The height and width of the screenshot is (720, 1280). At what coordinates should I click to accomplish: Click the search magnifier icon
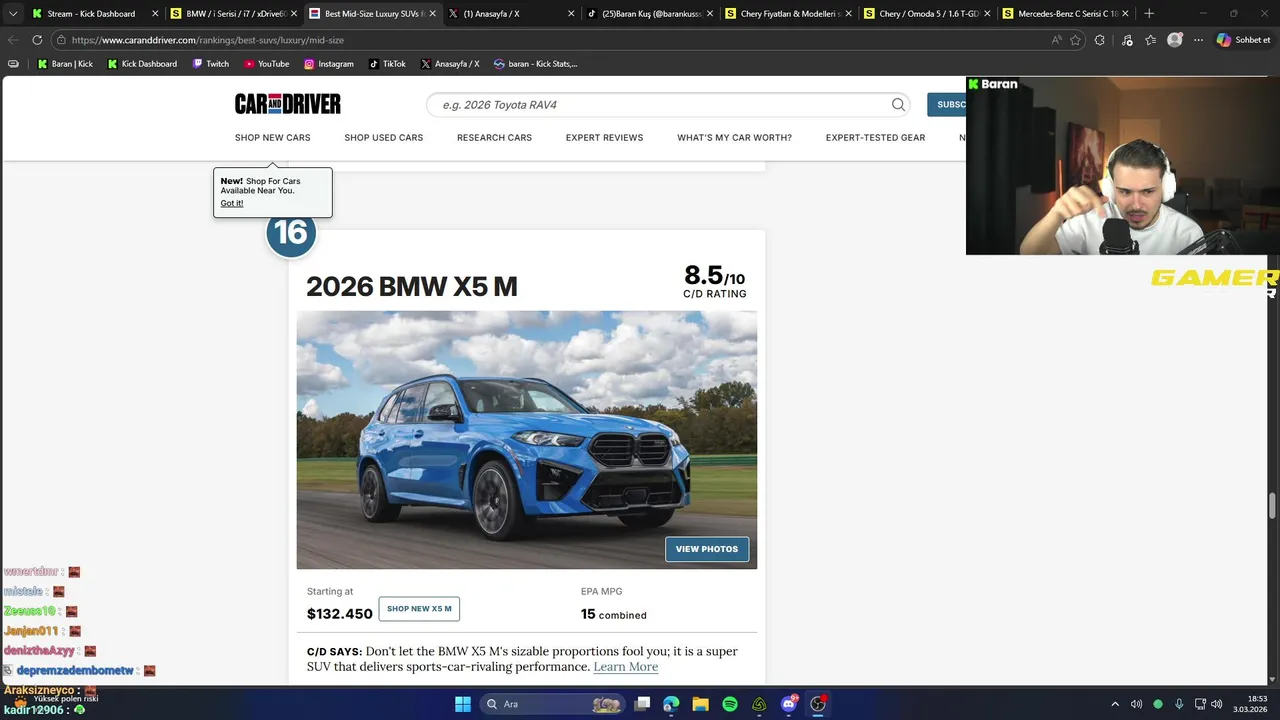tap(898, 105)
